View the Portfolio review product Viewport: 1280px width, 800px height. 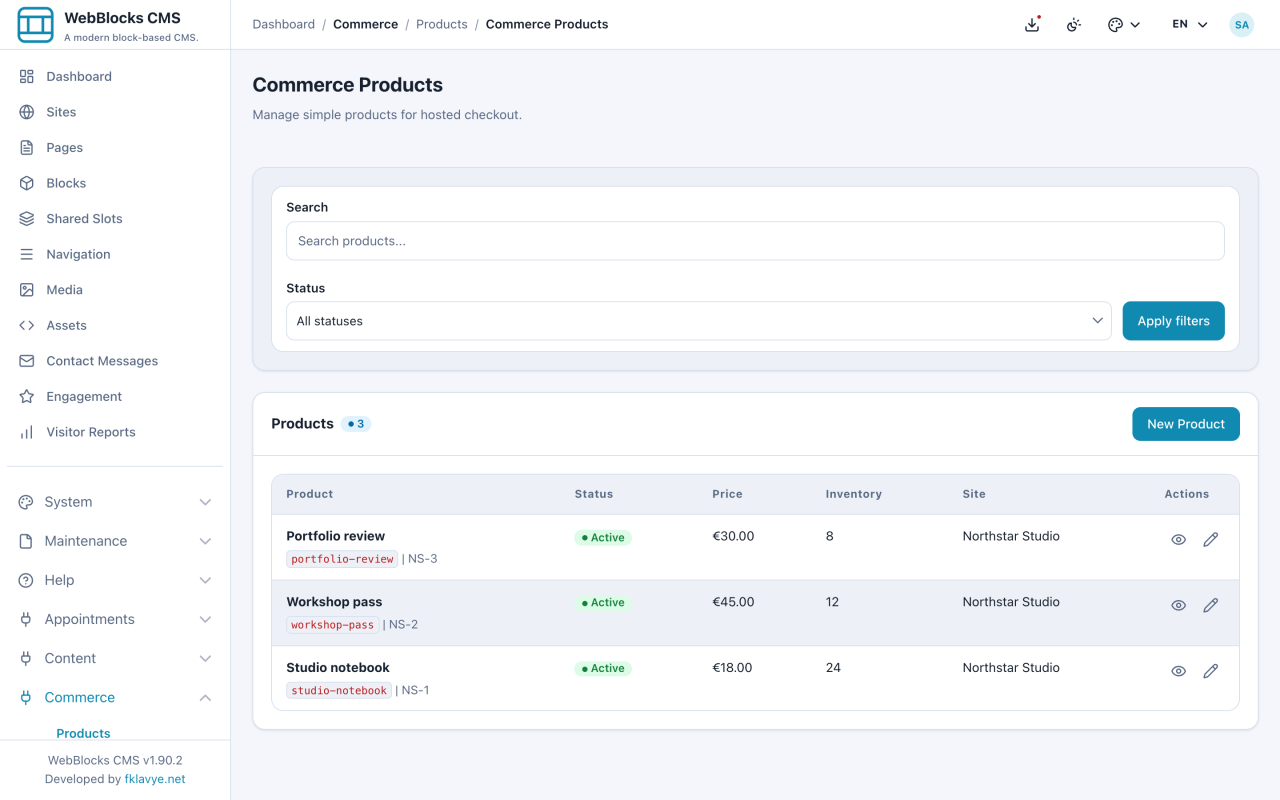click(1179, 540)
